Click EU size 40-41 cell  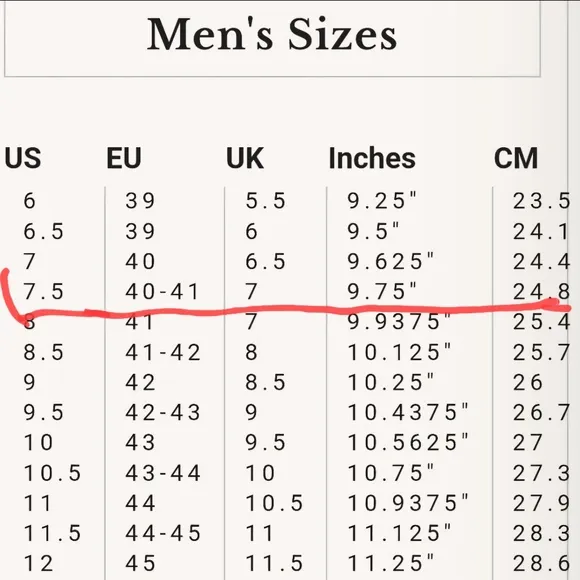[x=163, y=291]
